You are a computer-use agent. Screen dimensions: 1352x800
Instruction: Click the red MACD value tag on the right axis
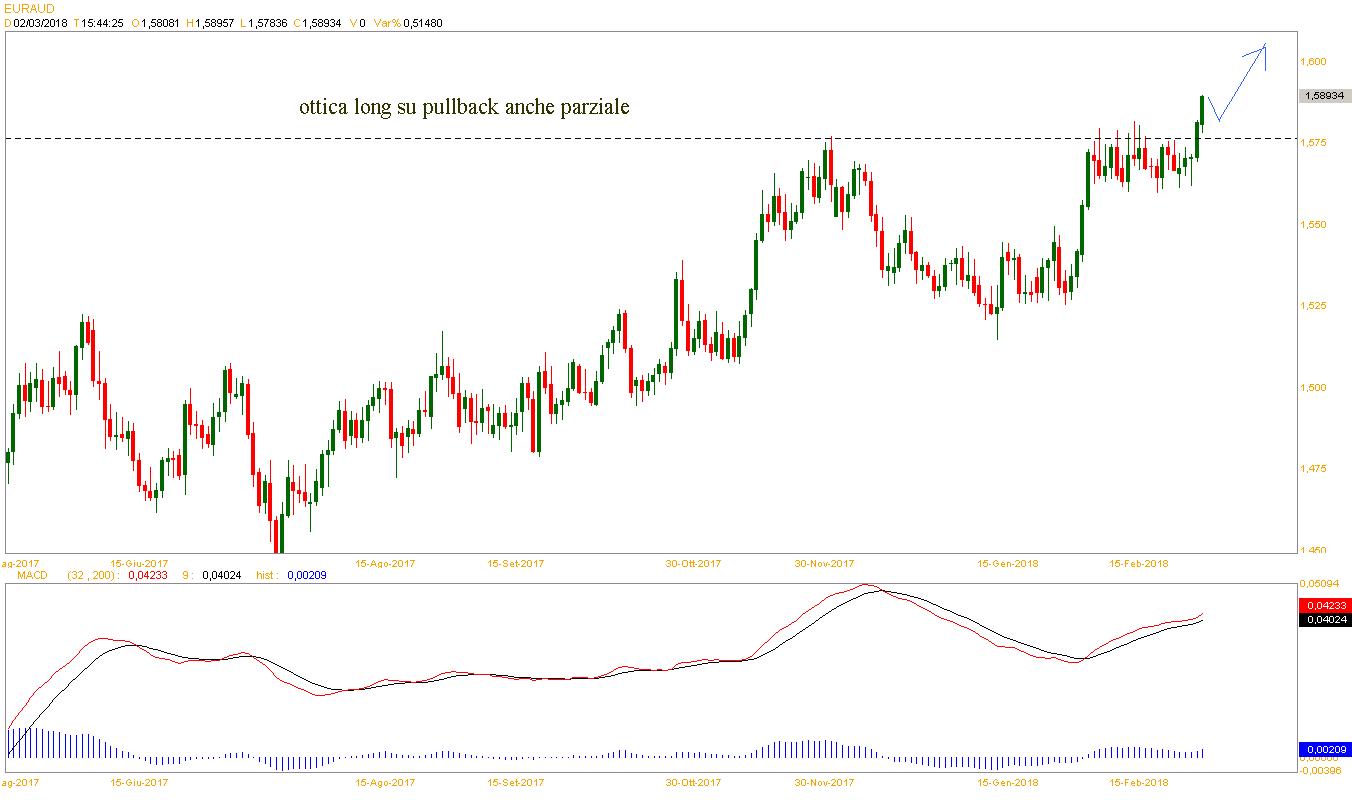pyautogui.click(x=1323, y=605)
